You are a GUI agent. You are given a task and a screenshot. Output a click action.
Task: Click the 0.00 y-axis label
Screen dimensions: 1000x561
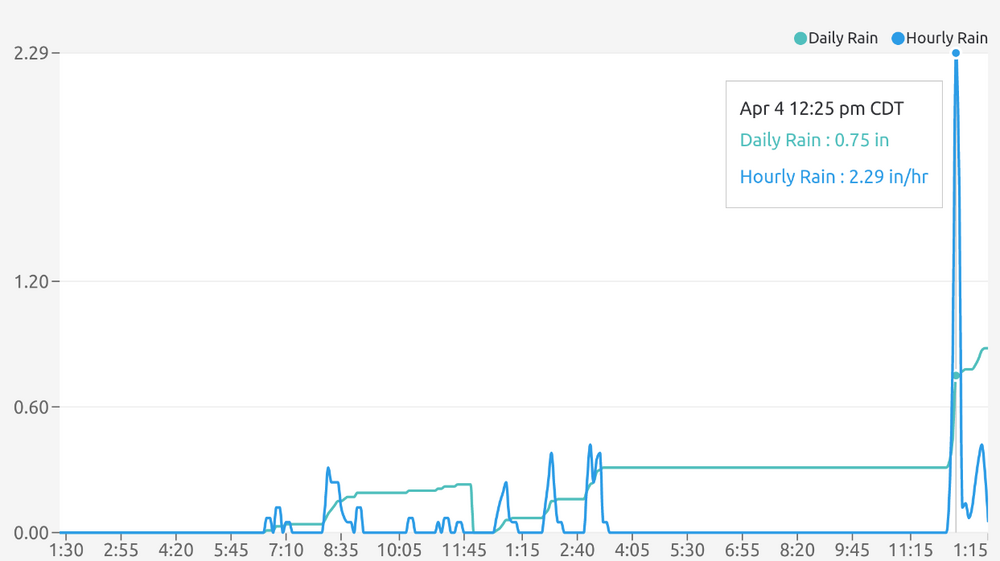click(31, 532)
